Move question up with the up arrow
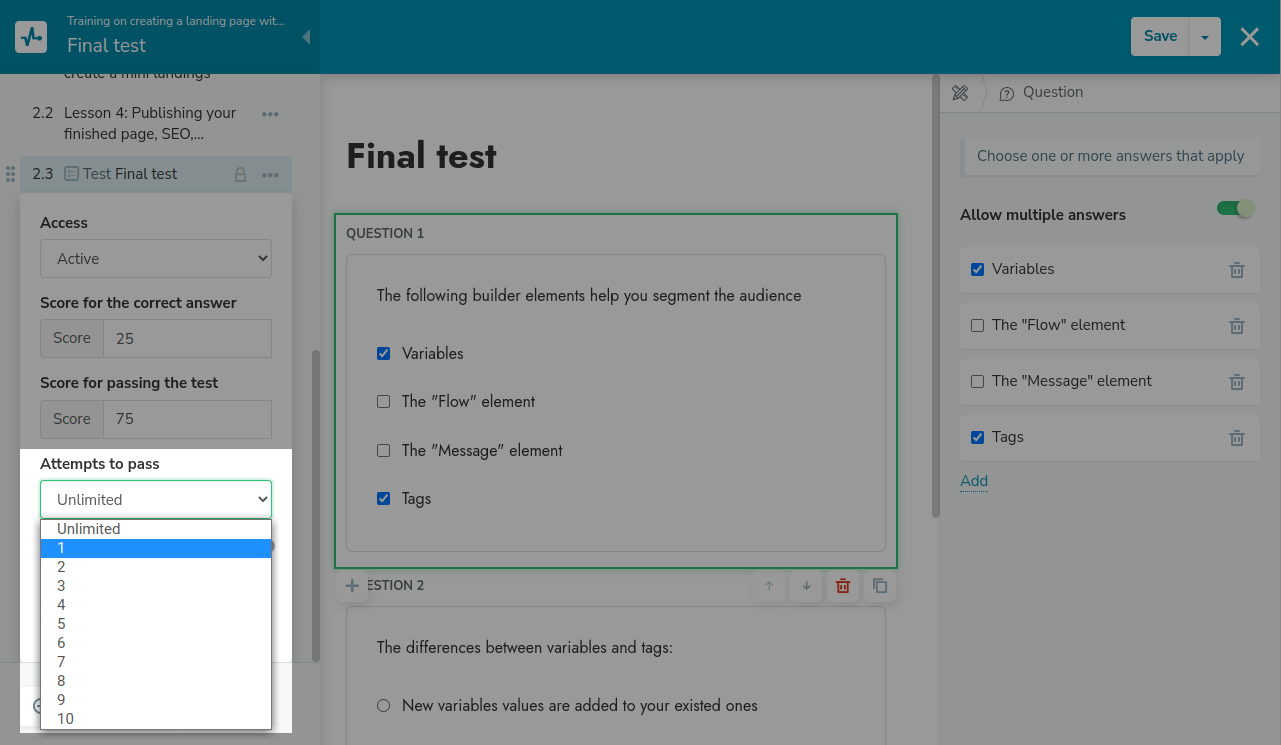The height and width of the screenshot is (745, 1281). [769, 586]
